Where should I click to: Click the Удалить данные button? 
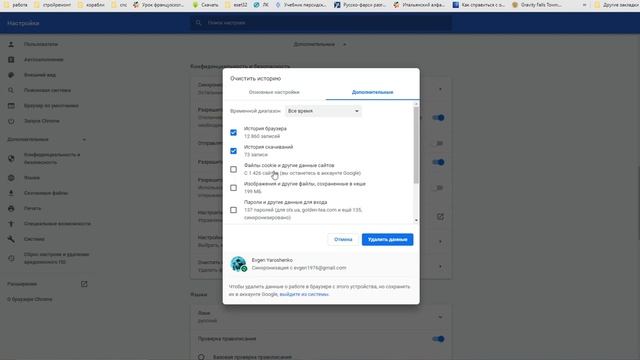pyautogui.click(x=387, y=240)
